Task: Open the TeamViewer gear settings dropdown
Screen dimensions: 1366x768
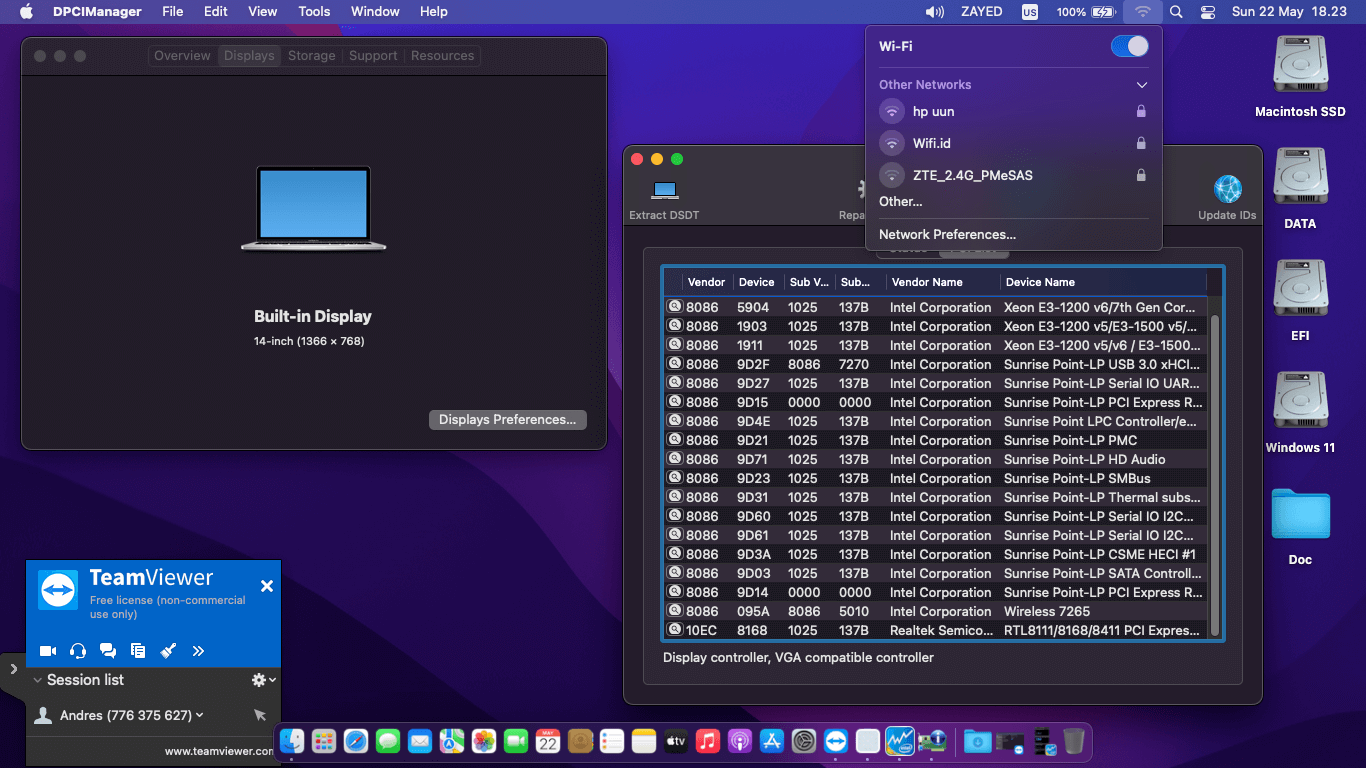Action: (x=264, y=680)
